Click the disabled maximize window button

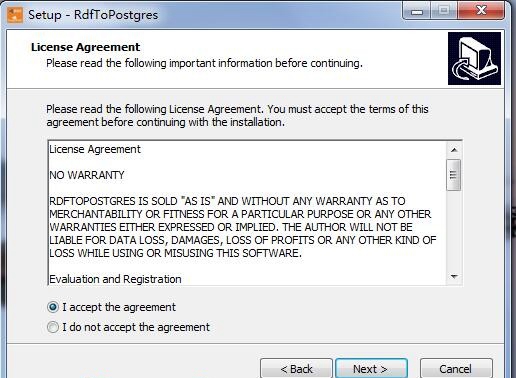pyautogui.click(x=444, y=11)
